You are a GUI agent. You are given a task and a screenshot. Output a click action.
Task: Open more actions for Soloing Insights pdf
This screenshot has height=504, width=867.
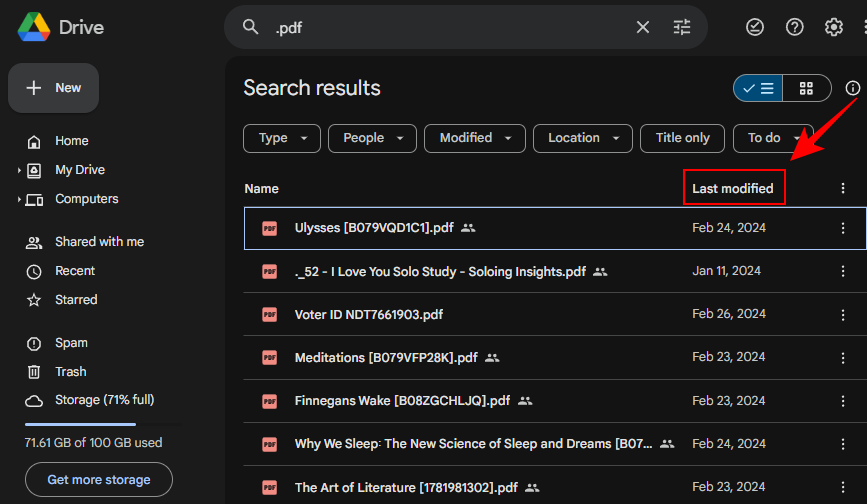click(843, 271)
